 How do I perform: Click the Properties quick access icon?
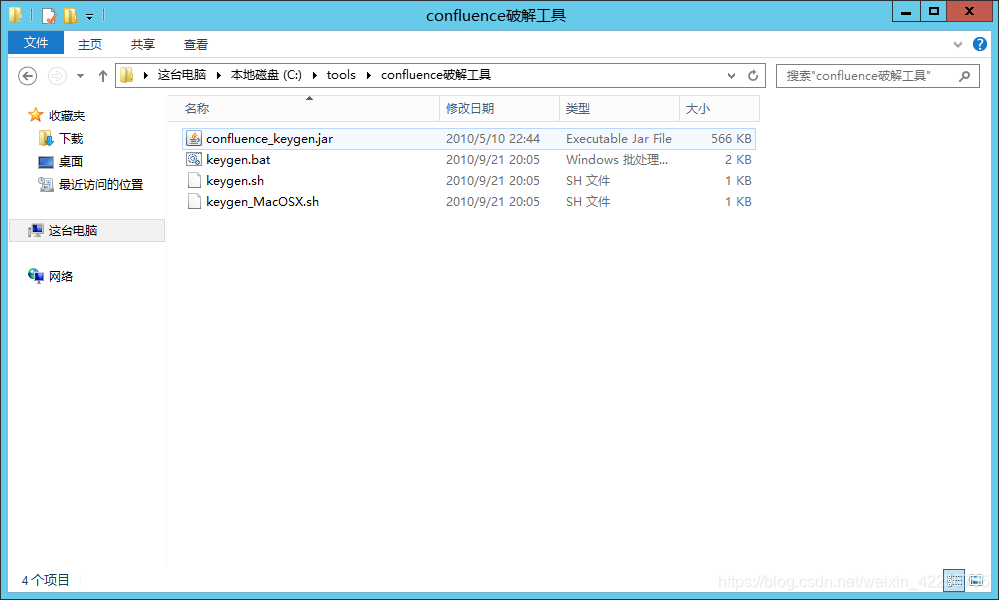[48, 15]
